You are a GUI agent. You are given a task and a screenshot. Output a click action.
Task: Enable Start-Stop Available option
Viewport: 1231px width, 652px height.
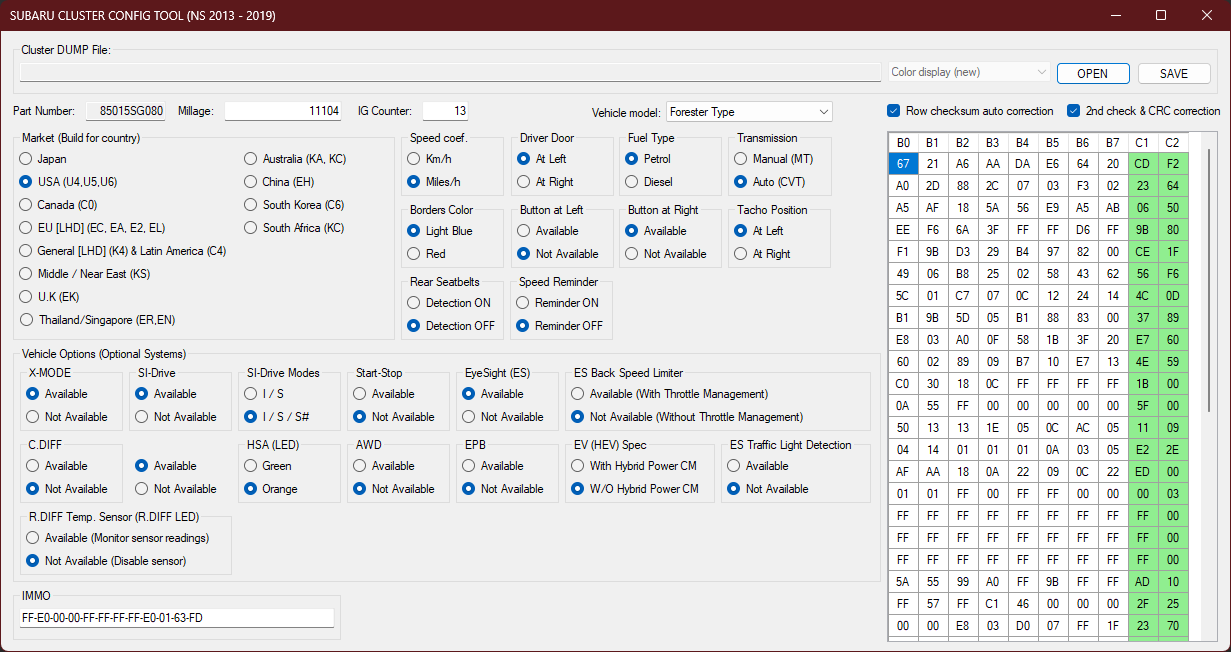(360, 394)
